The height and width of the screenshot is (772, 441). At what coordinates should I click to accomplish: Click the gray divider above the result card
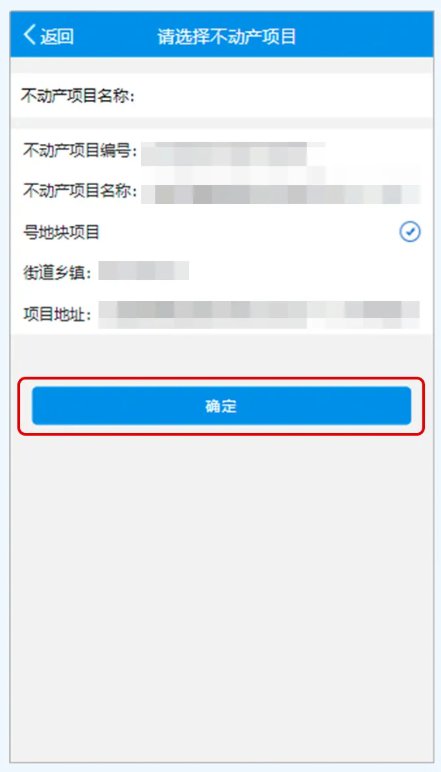coord(221,123)
